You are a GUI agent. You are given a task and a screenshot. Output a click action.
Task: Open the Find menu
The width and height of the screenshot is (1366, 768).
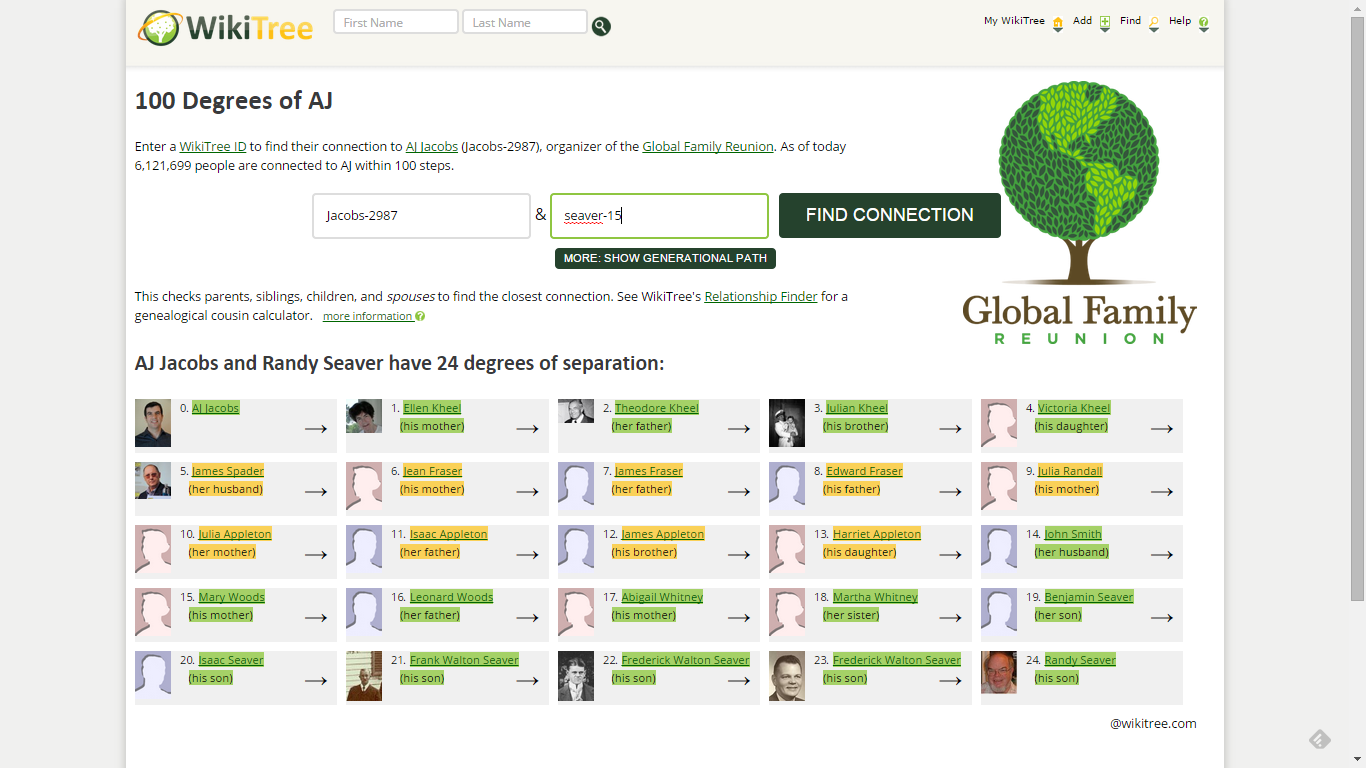click(1140, 22)
